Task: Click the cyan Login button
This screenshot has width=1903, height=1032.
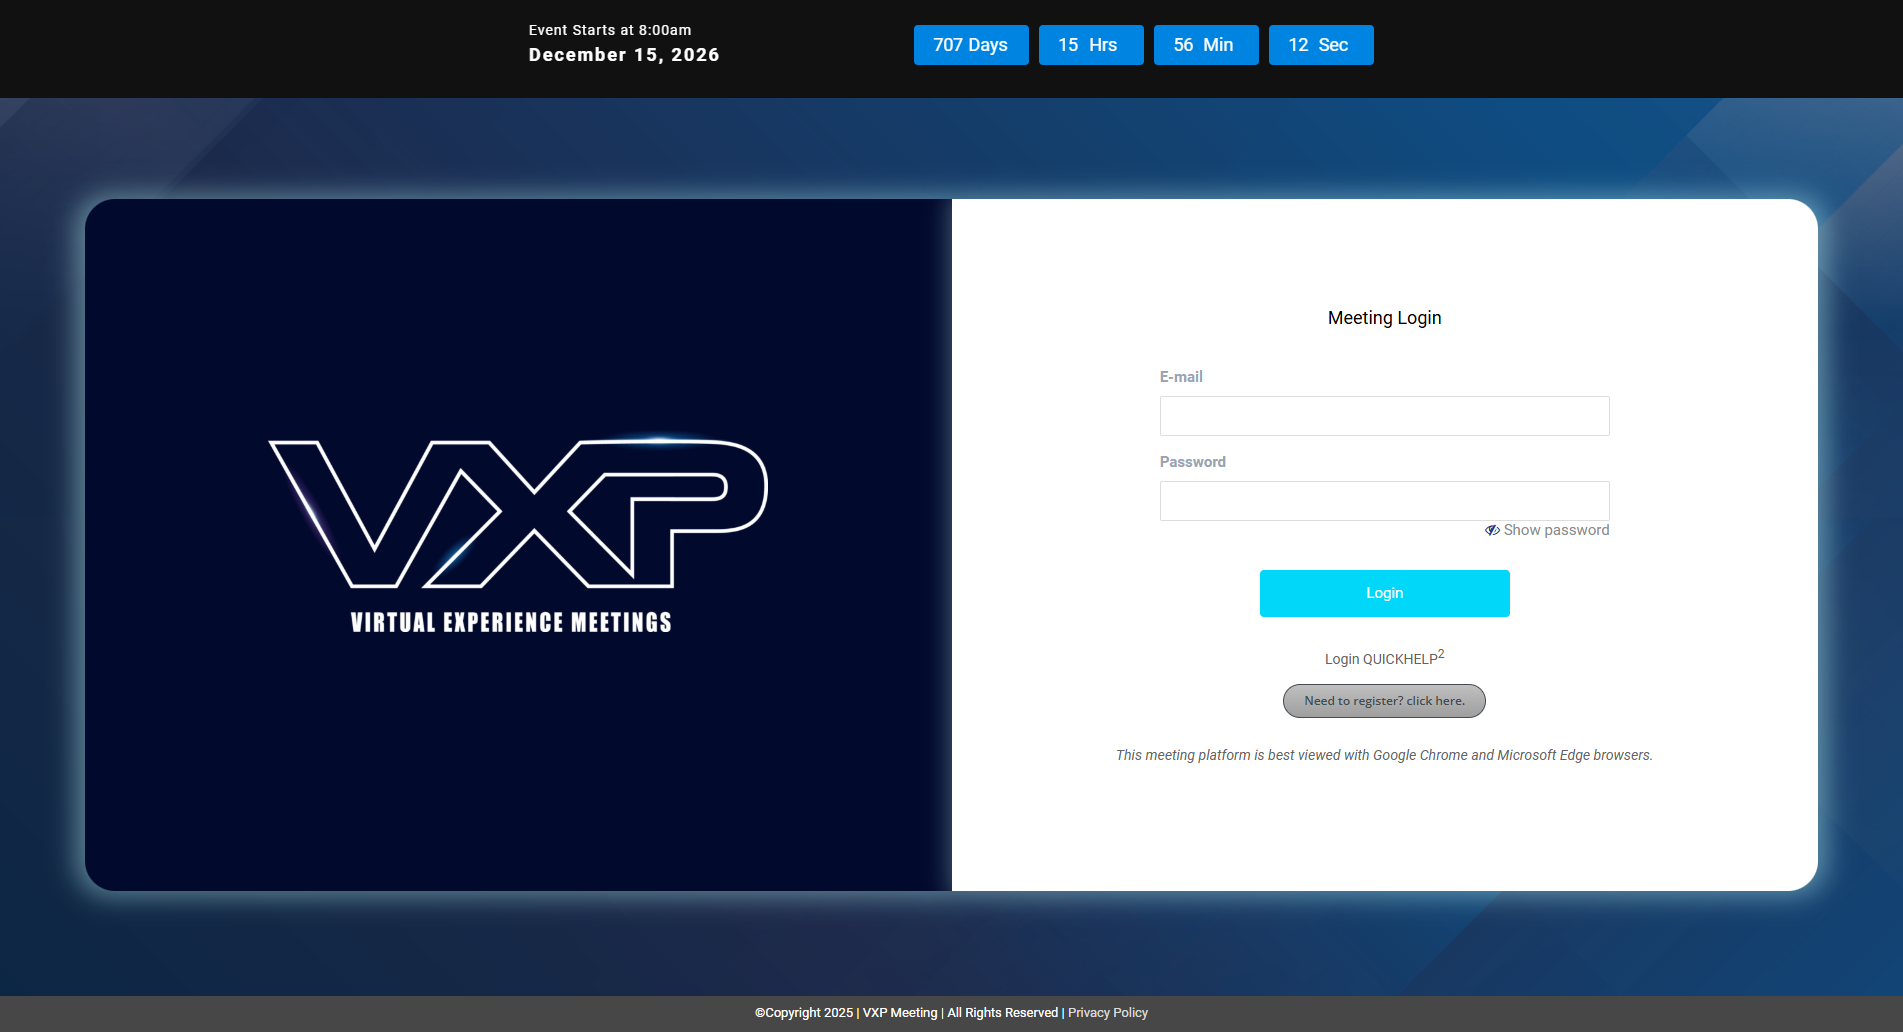Action: 1384,593
